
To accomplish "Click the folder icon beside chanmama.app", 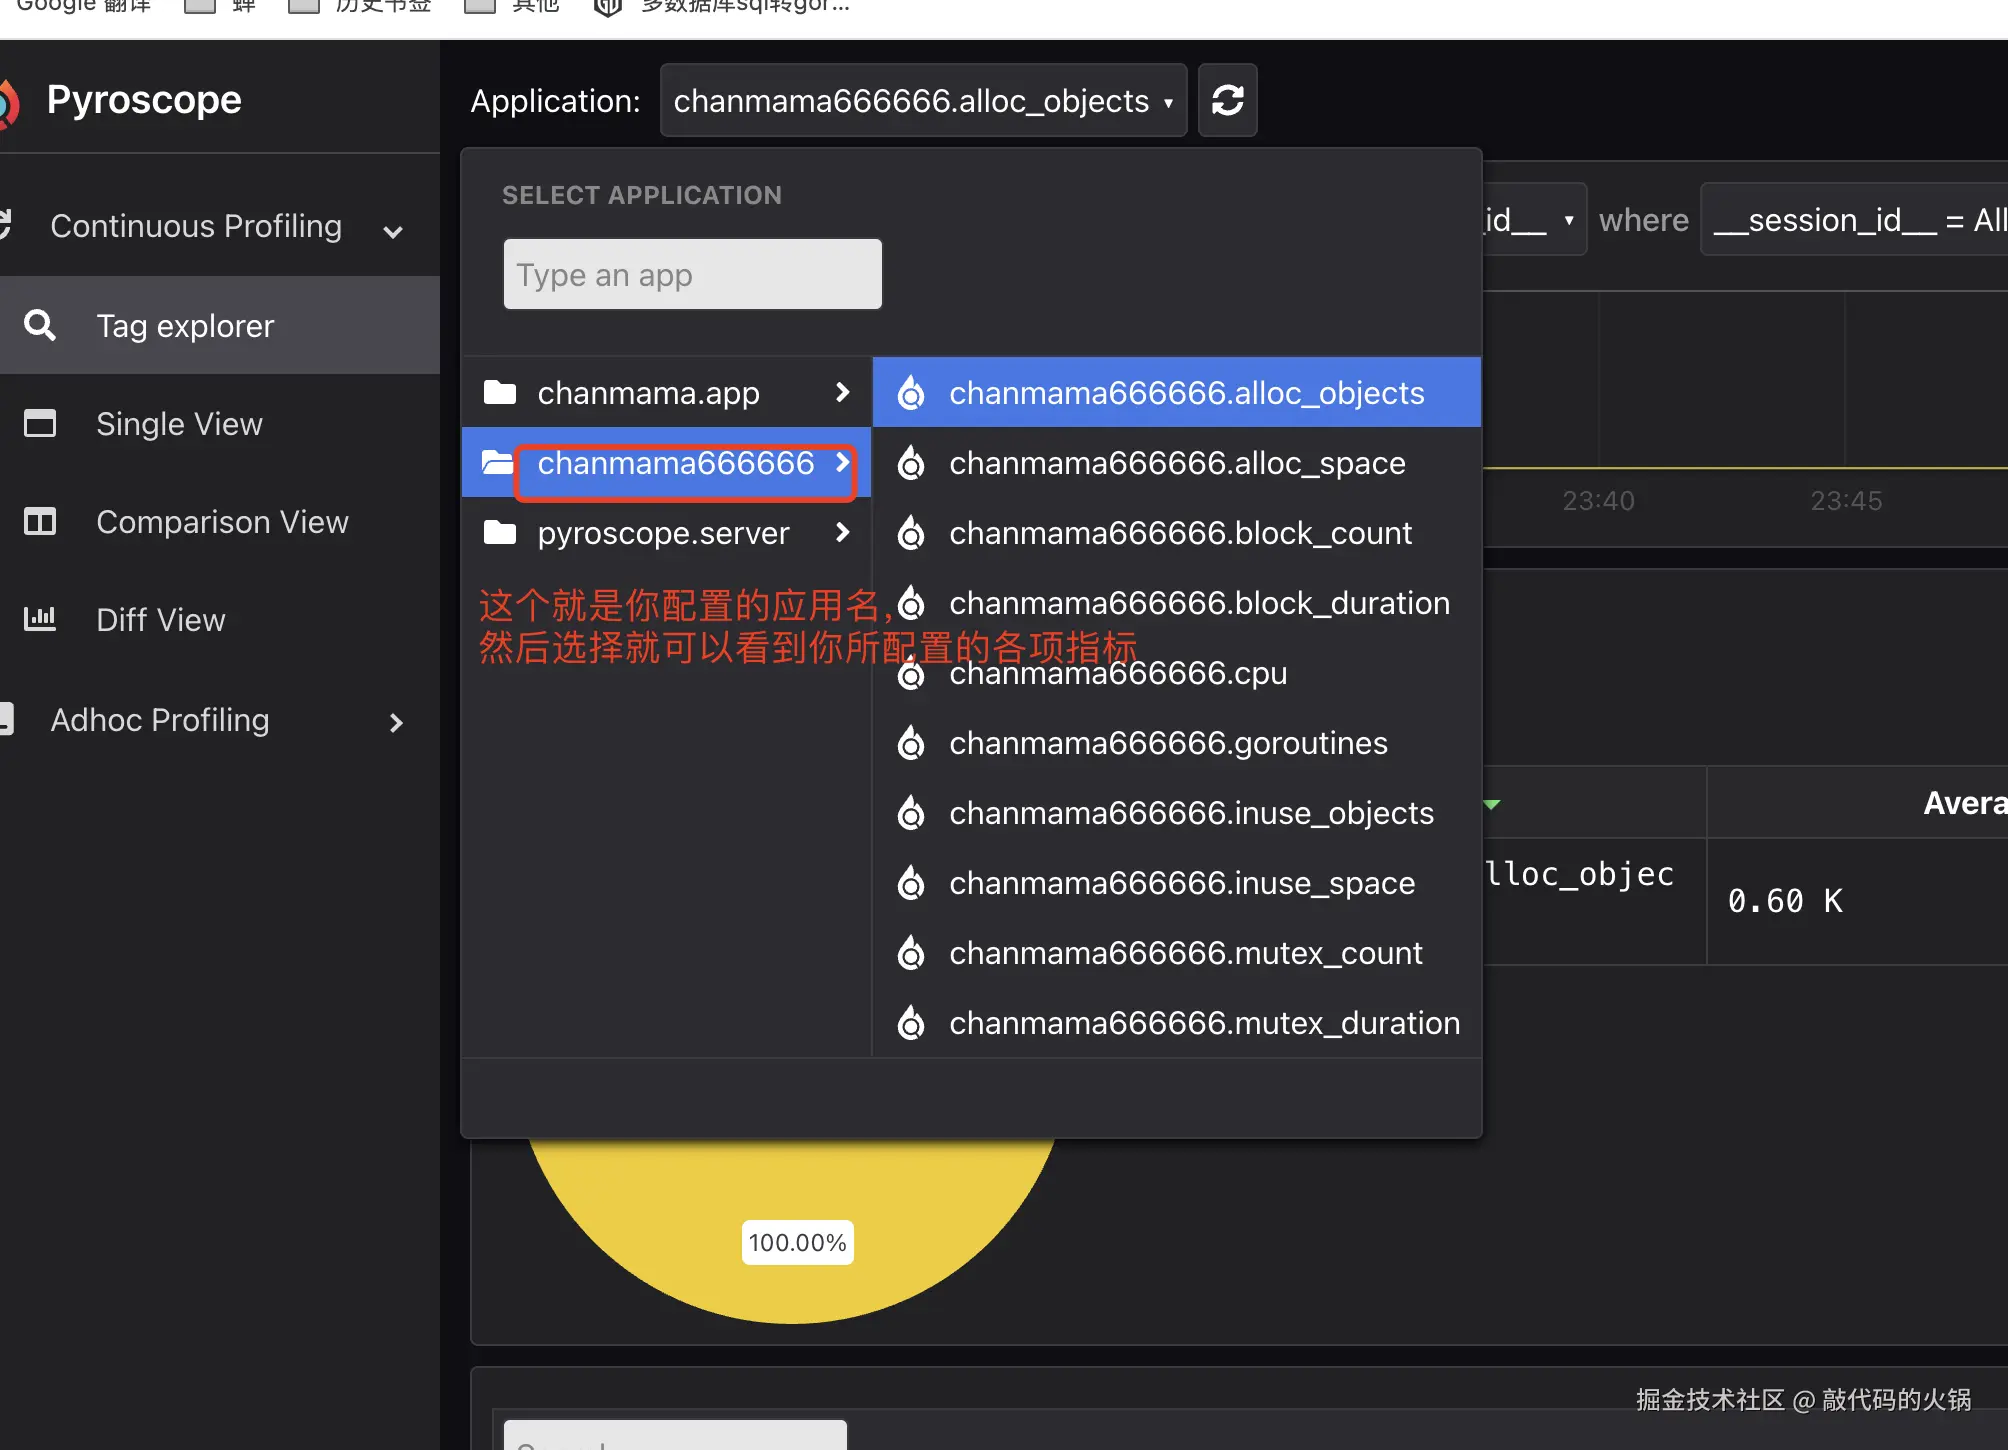I will pyautogui.click(x=499, y=392).
